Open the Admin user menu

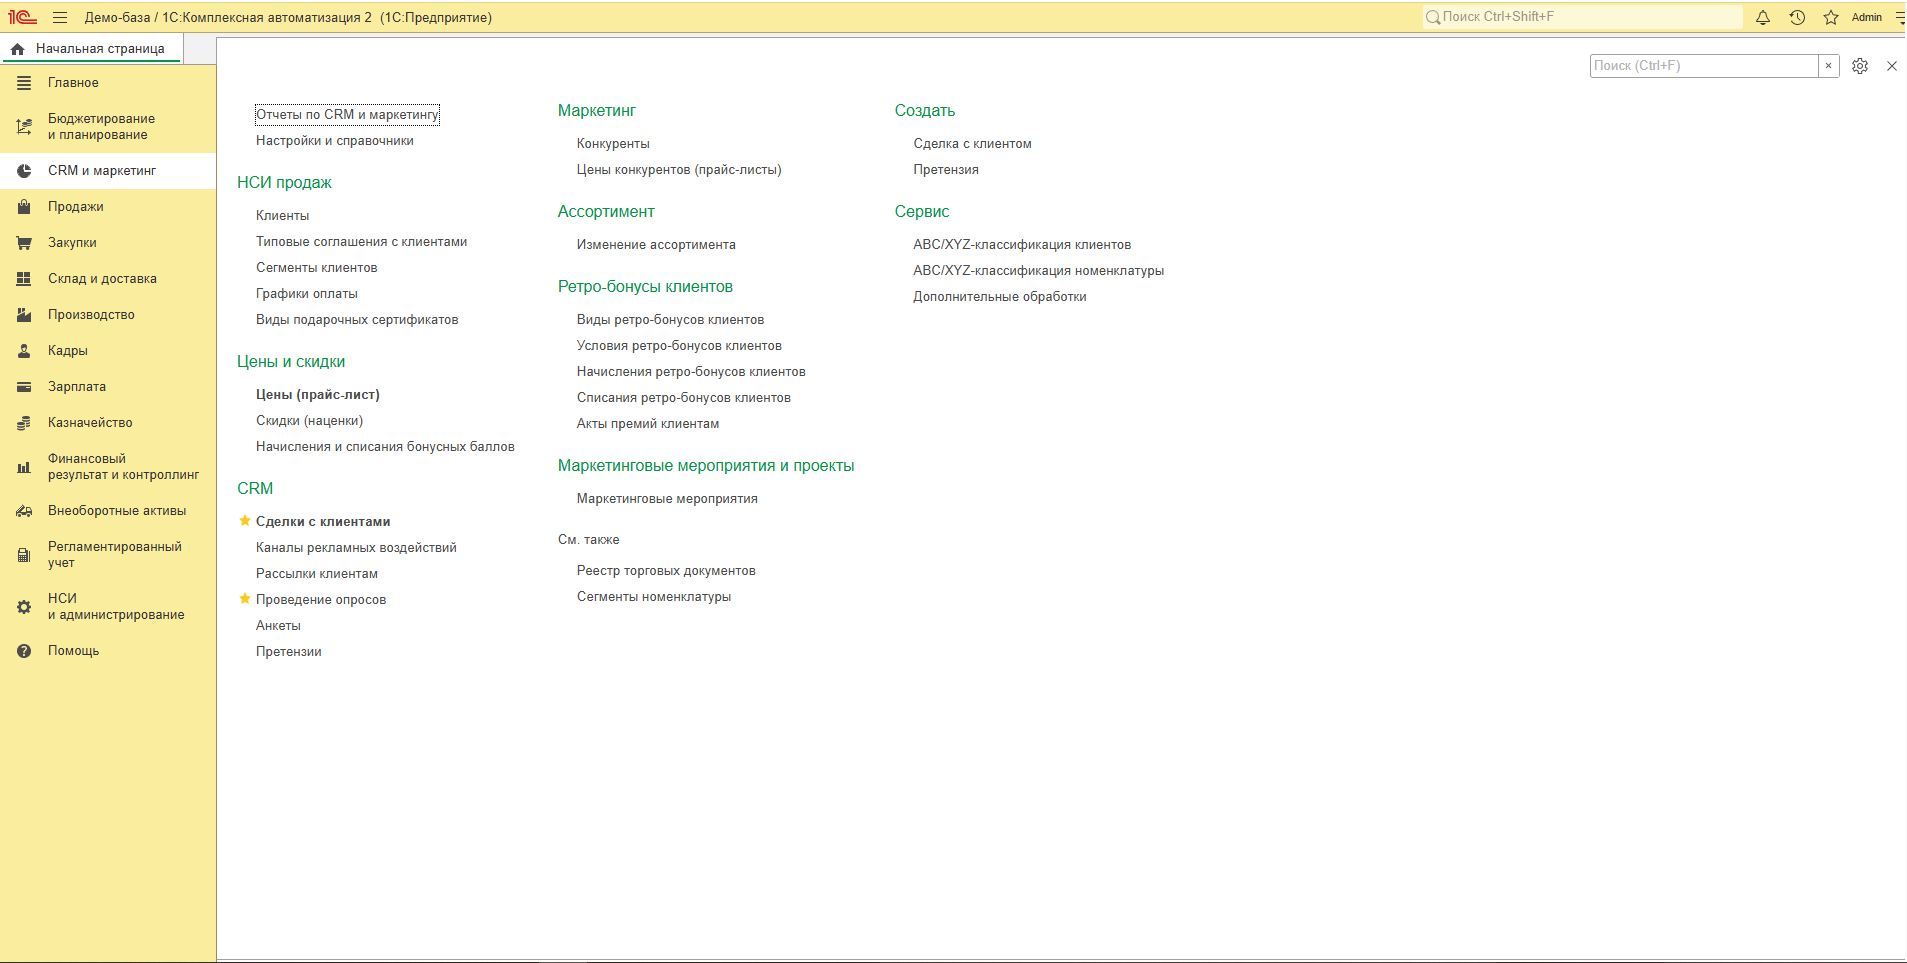pyautogui.click(x=1867, y=17)
